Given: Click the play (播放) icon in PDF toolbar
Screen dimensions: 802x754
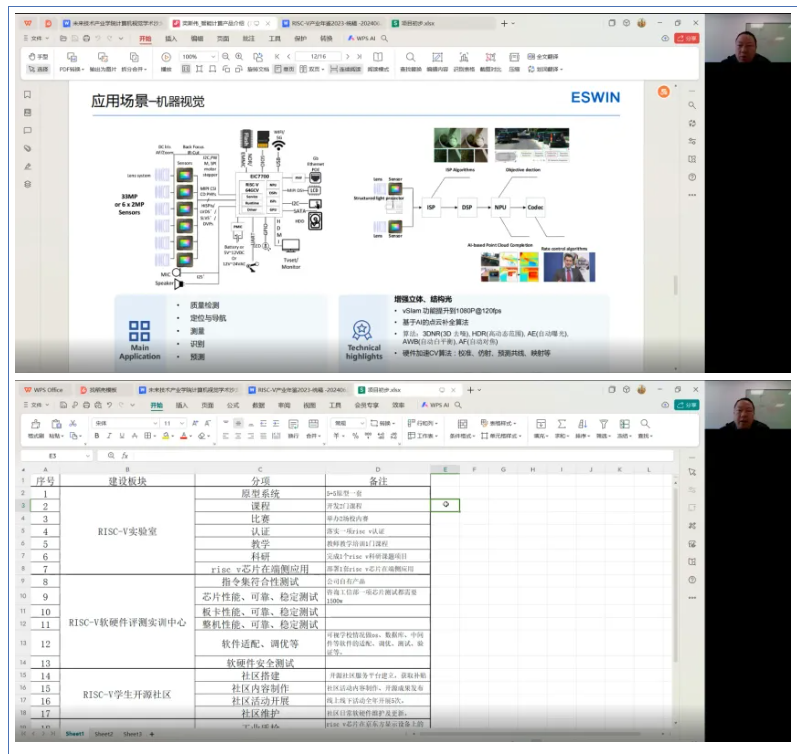Looking at the screenshot, I should click(165, 57).
